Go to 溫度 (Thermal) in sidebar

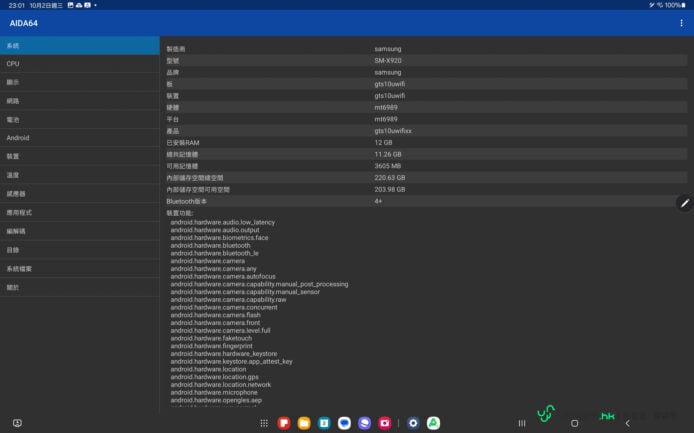[x=80, y=175]
